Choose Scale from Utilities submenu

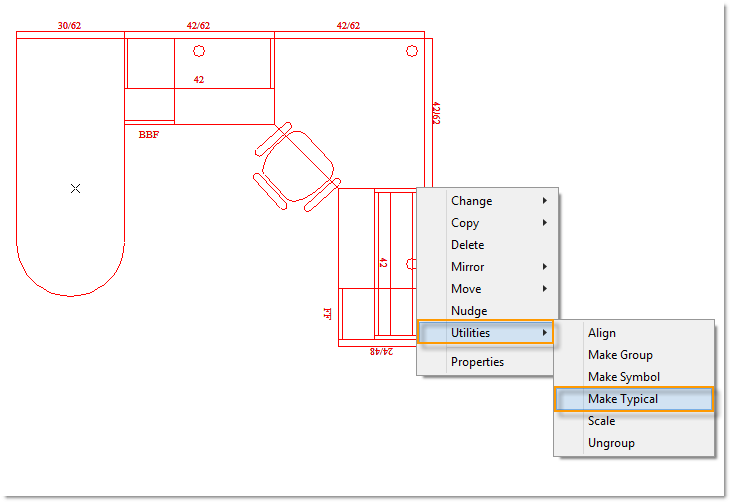[634, 421]
